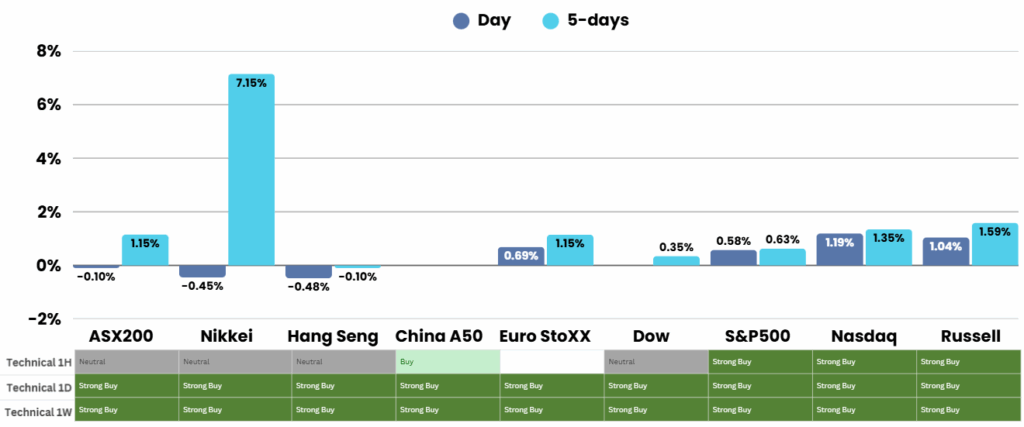This screenshot has width=1024, height=427.
Task: Toggle the 5-days series legend dot
Action: (x=551, y=21)
